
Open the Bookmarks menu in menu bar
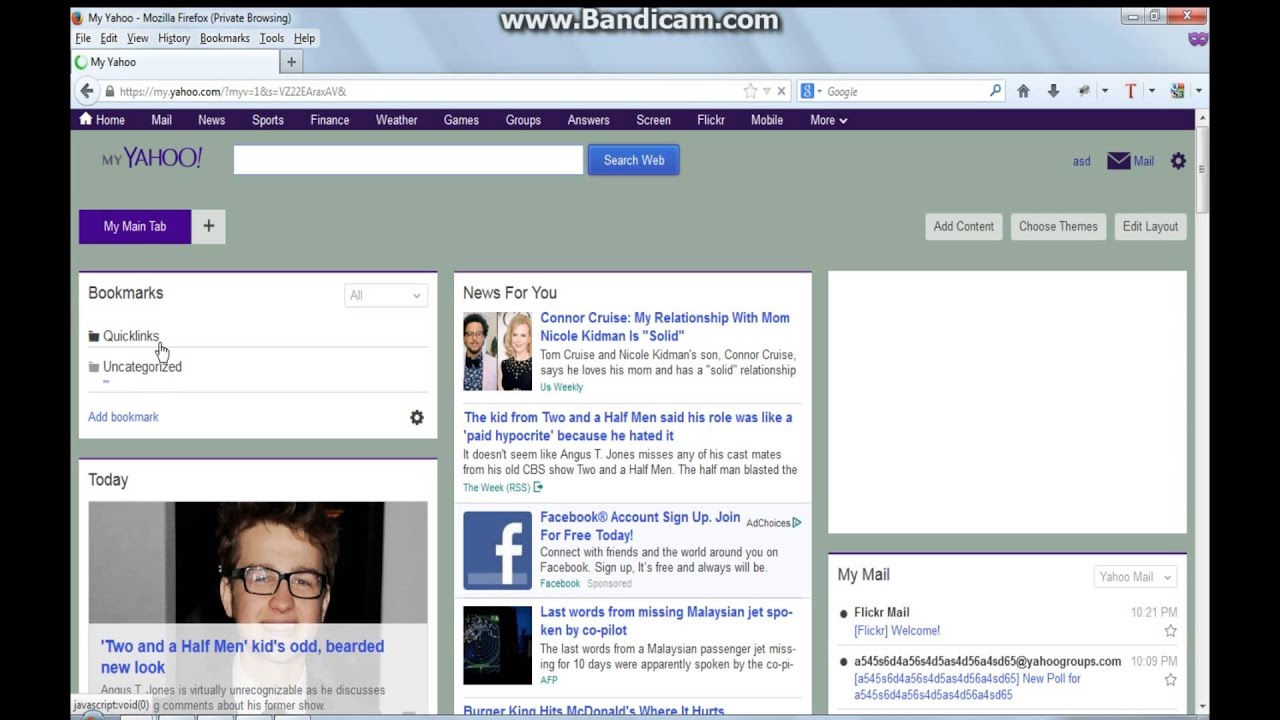point(225,38)
